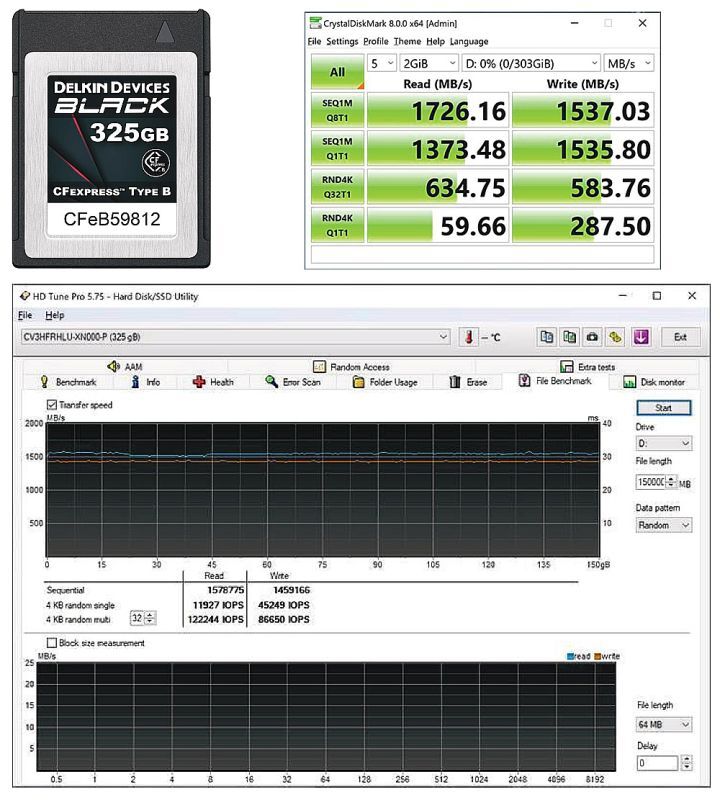Click Sequential read value 1578775

[x=226, y=590]
